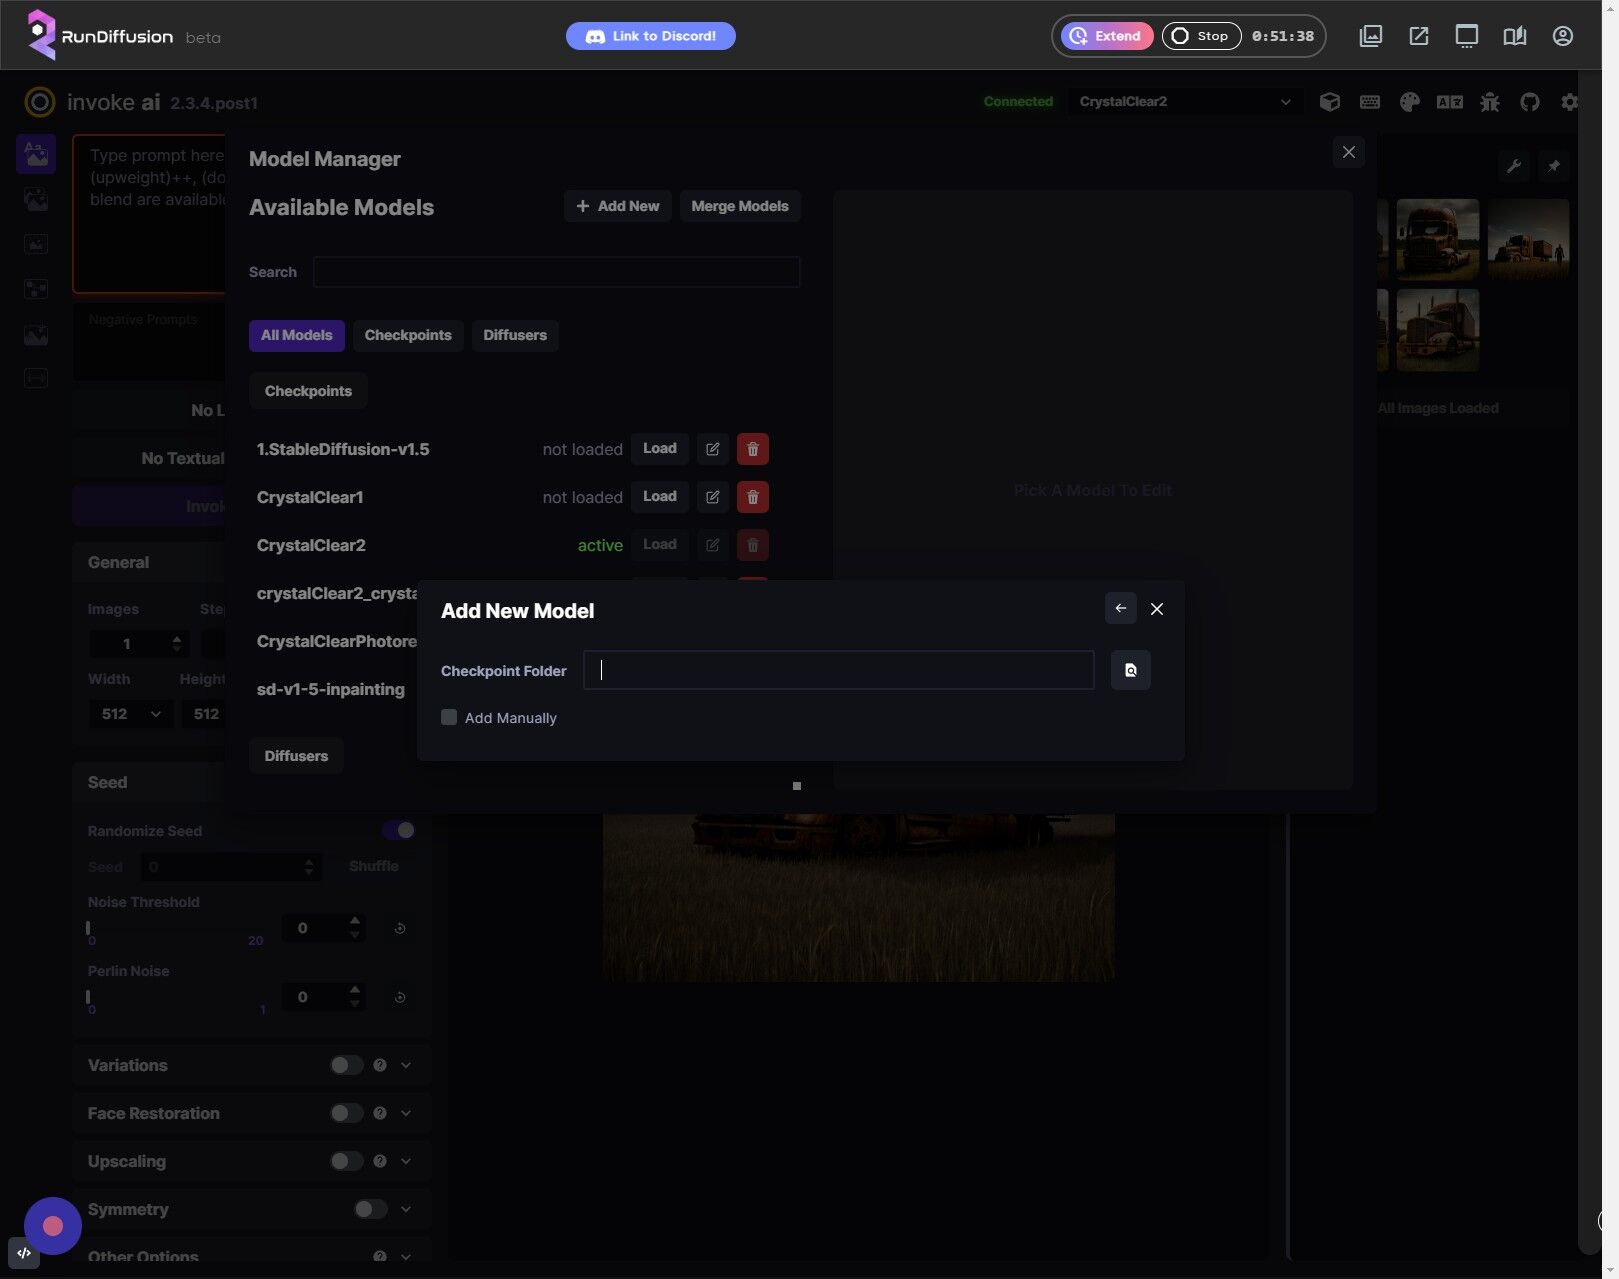Enable the Add Manually checkbox

point(449,718)
